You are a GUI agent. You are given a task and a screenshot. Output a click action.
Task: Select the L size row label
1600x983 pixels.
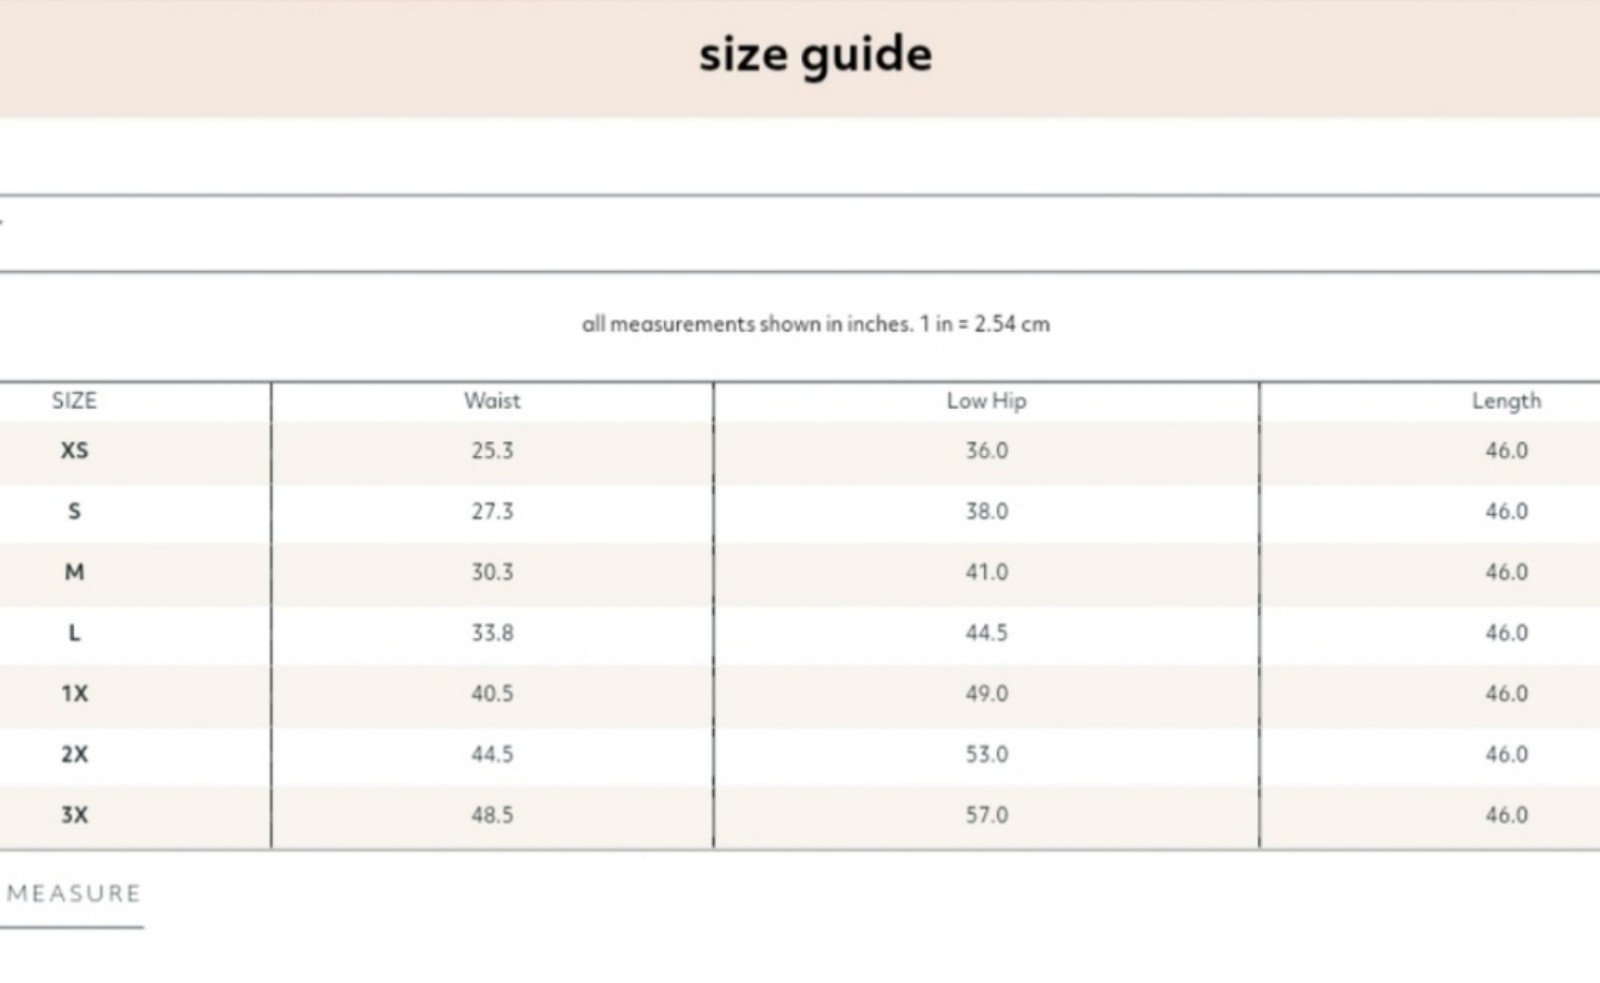pyautogui.click(x=74, y=634)
